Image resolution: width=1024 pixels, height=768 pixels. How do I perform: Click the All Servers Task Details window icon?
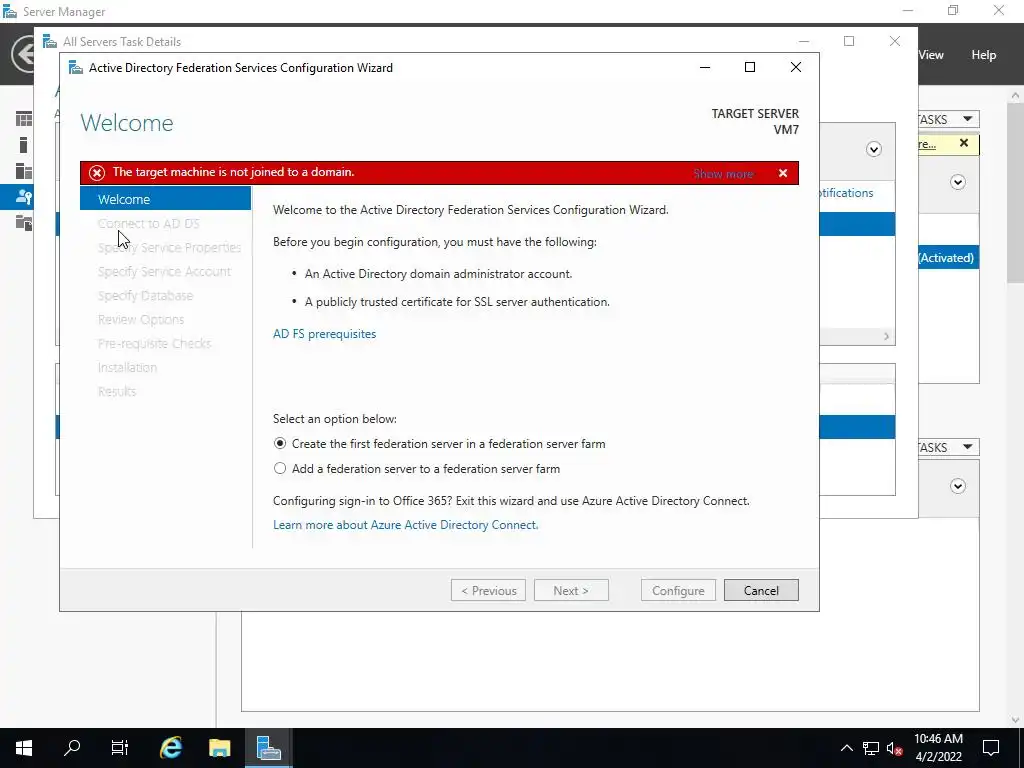point(50,42)
